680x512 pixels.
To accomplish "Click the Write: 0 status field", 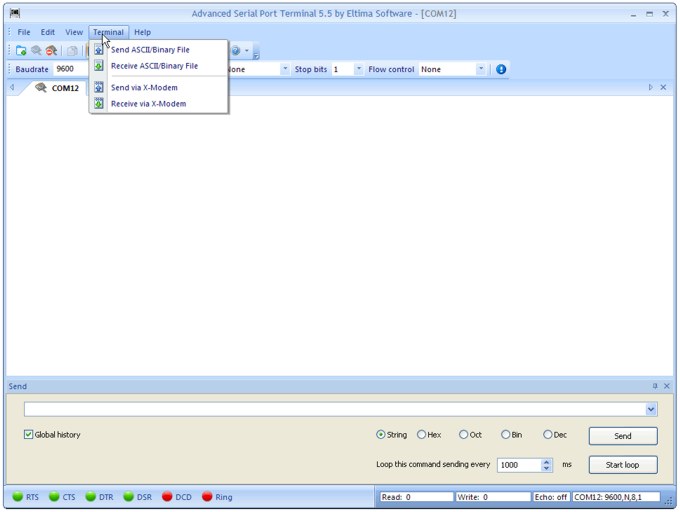I will [494, 497].
